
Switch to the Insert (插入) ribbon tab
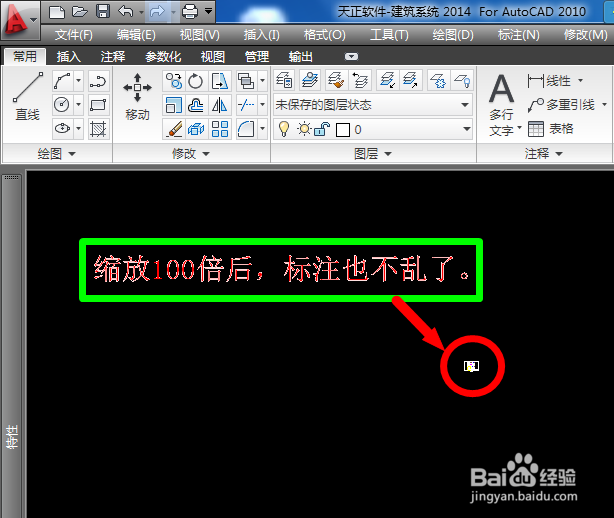click(69, 57)
